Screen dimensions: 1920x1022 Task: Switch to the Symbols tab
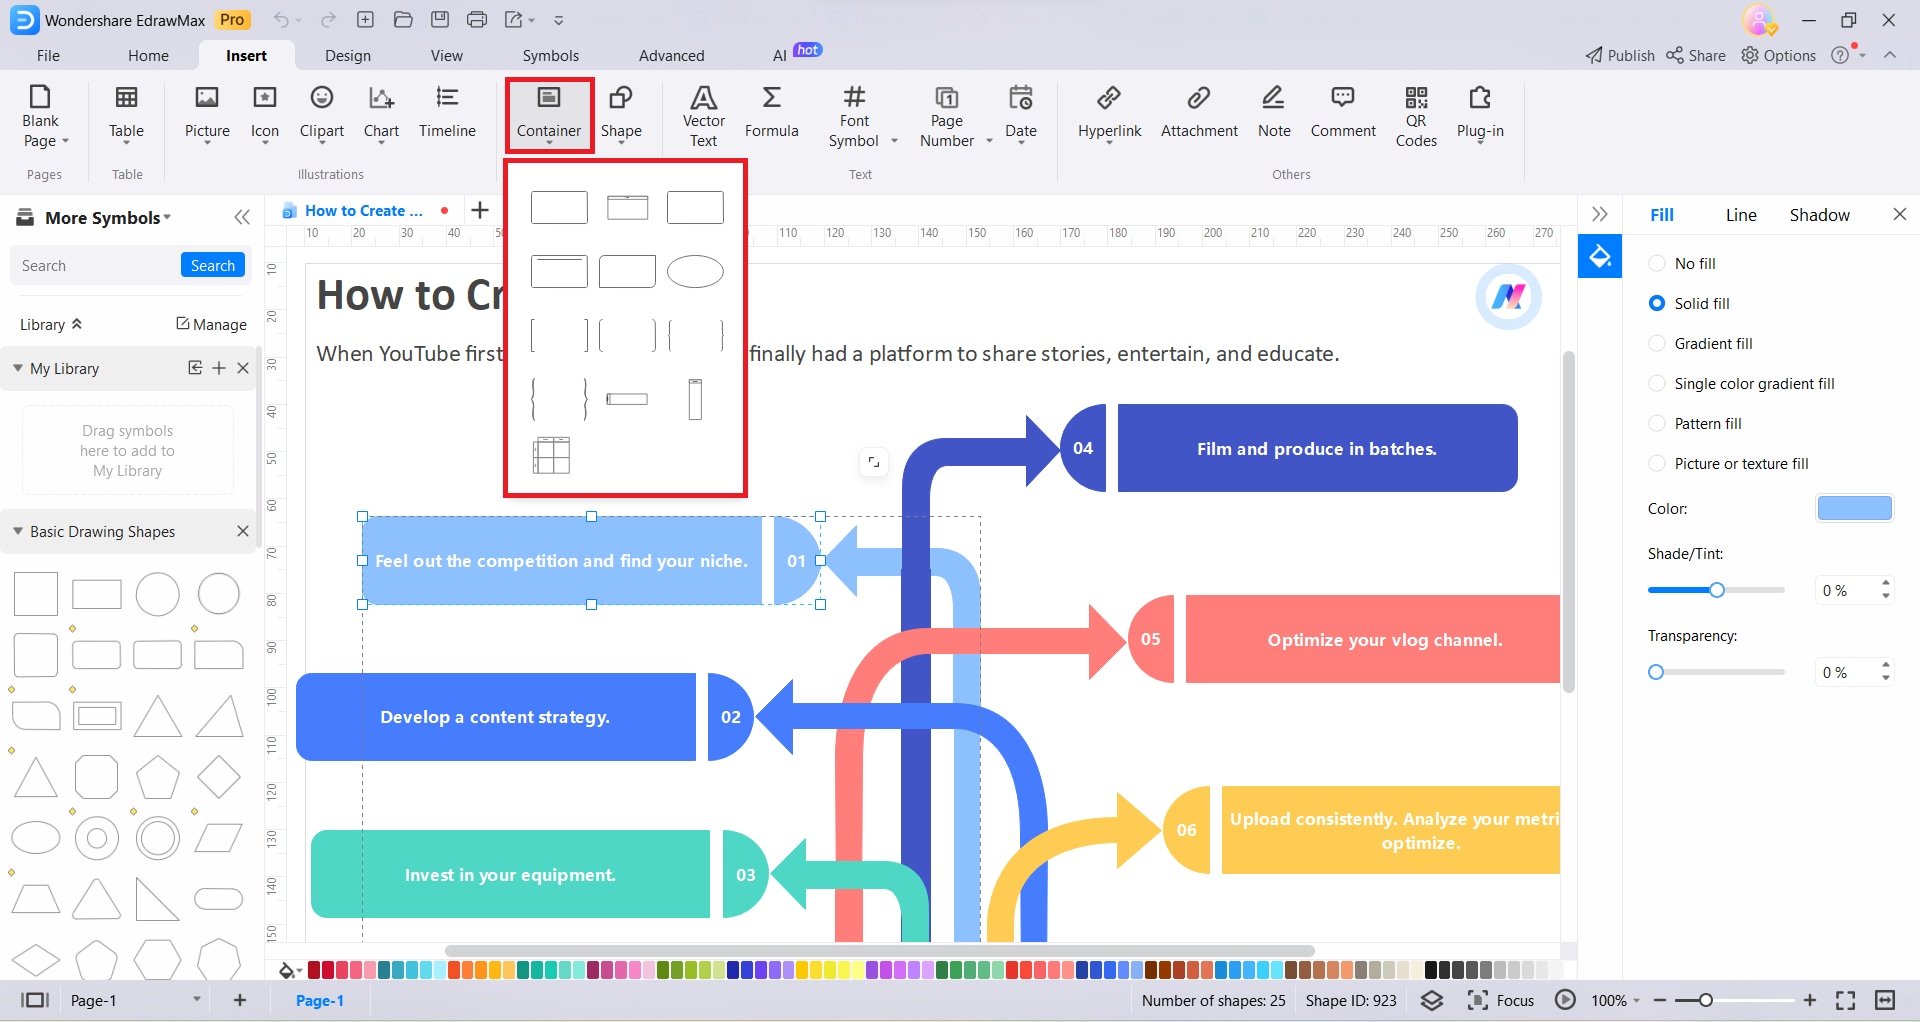click(x=551, y=56)
